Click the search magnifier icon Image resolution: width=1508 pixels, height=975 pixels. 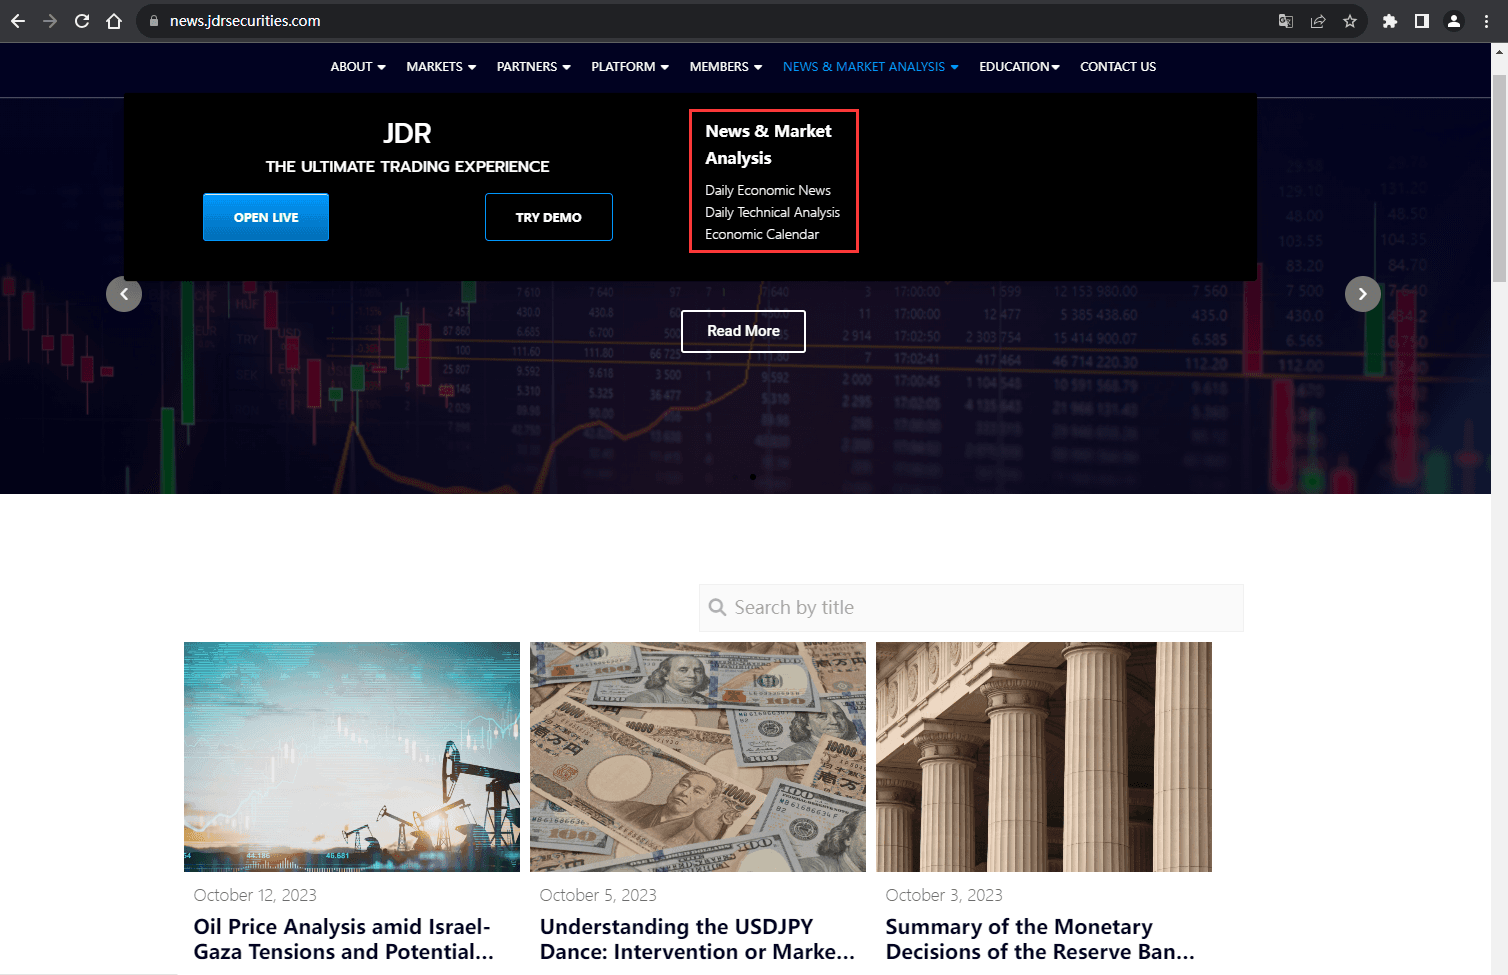pyautogui.click(x=717, y=607)
